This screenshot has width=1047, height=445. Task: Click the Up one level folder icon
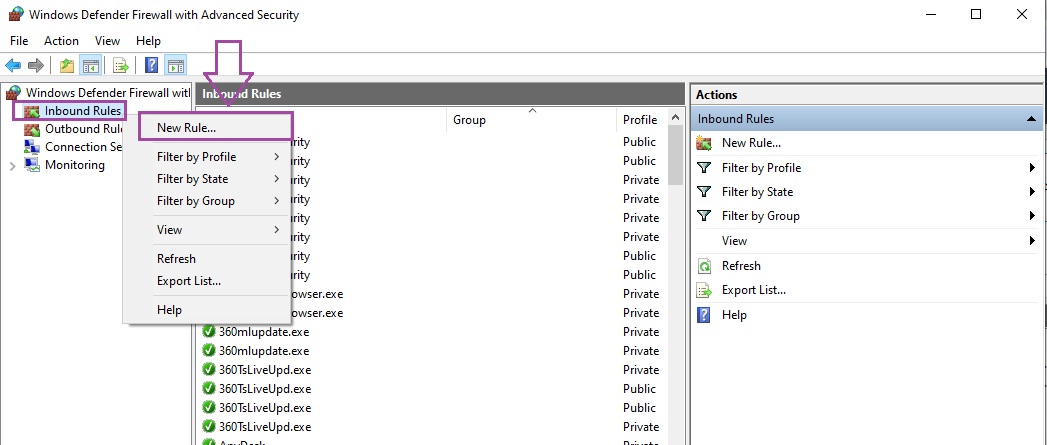coord(66,66)
